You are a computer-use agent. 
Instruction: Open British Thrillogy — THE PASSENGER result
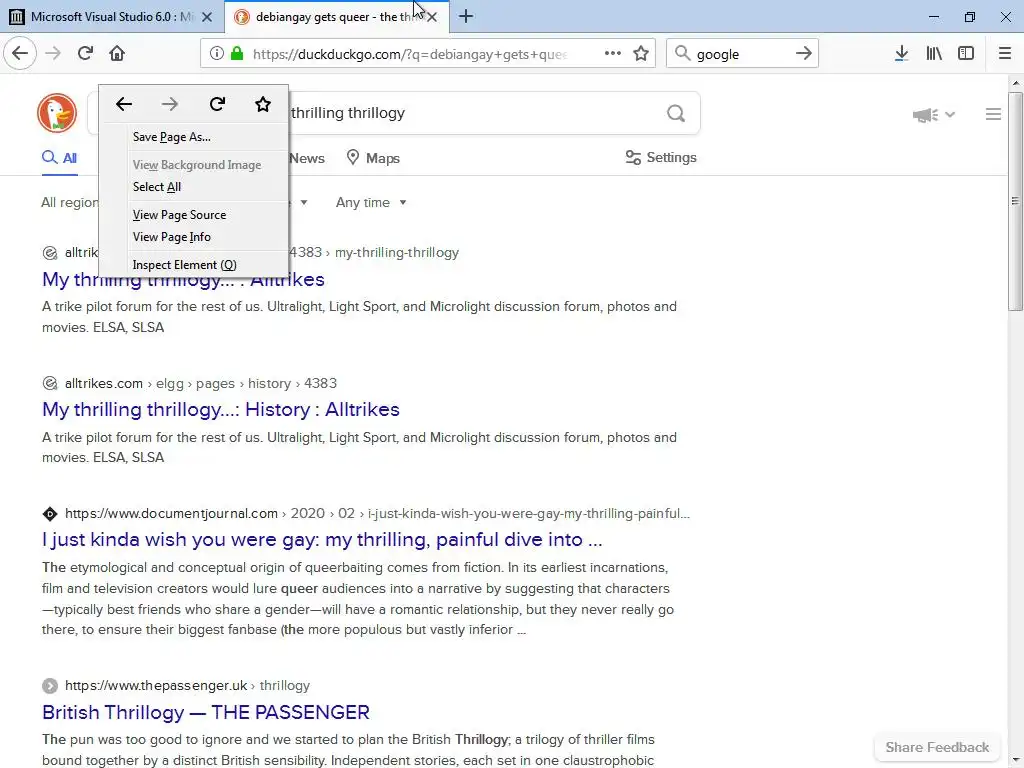click(206, 712)
